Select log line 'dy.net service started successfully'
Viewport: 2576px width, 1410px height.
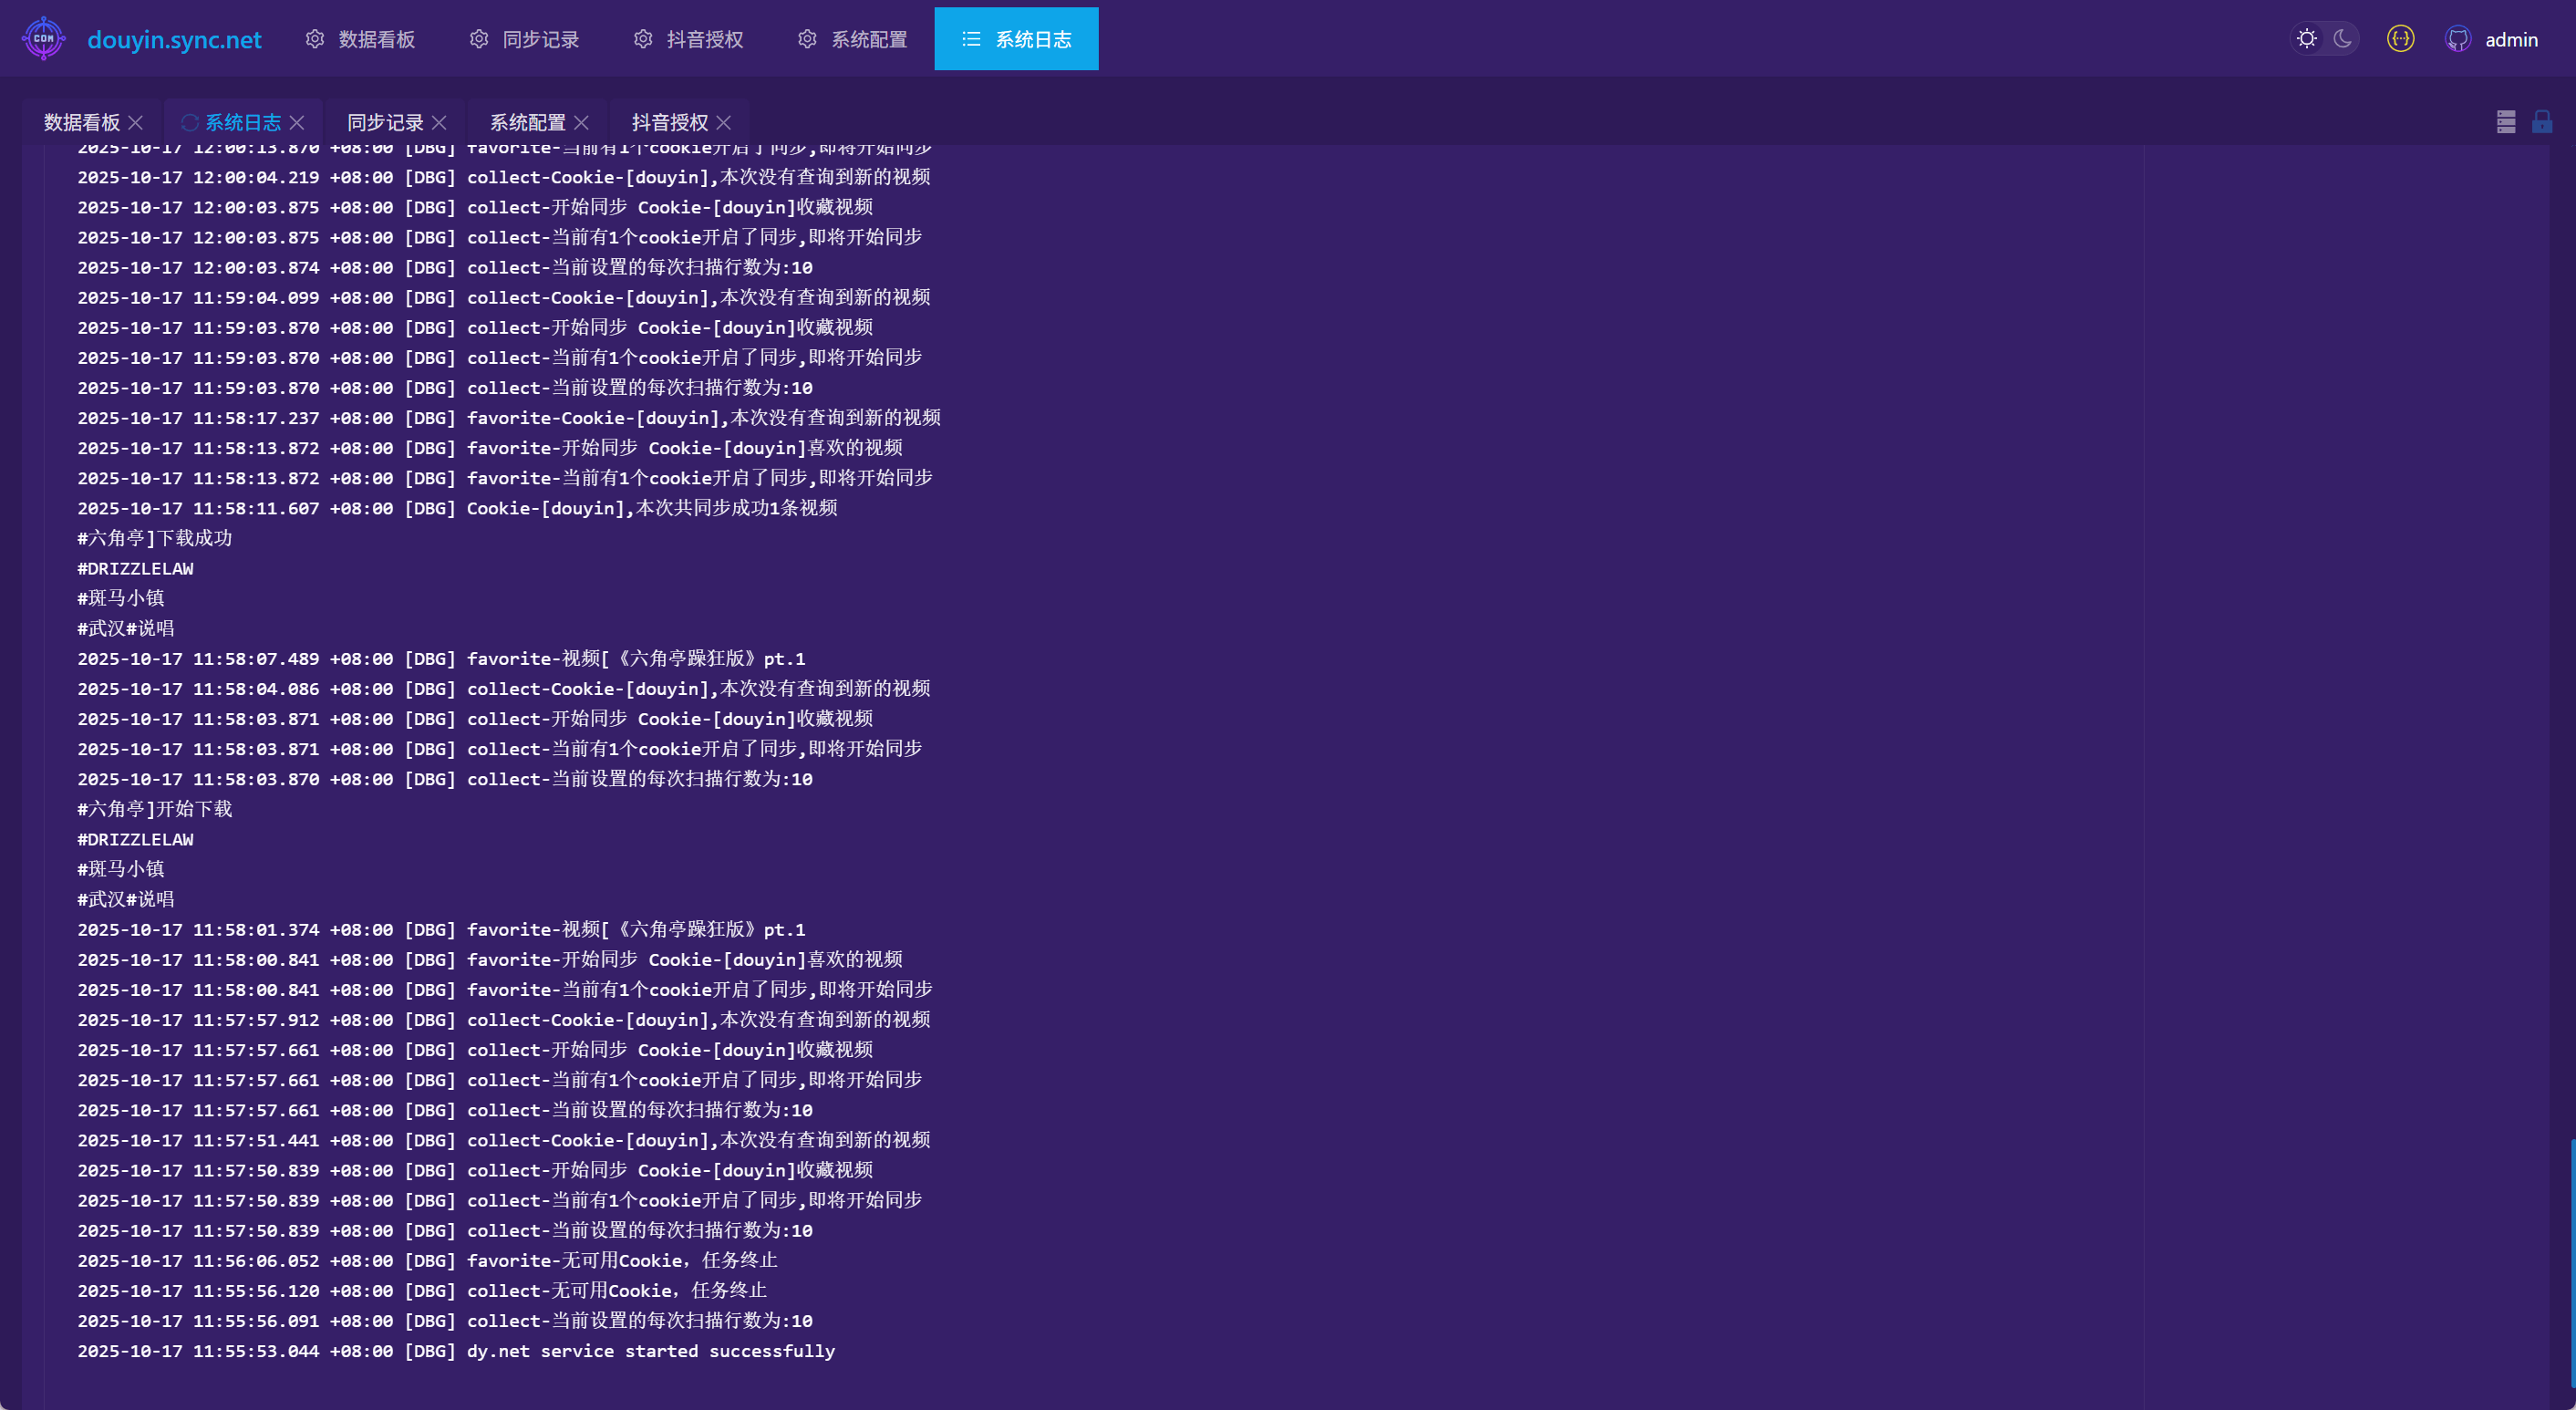456,1351
